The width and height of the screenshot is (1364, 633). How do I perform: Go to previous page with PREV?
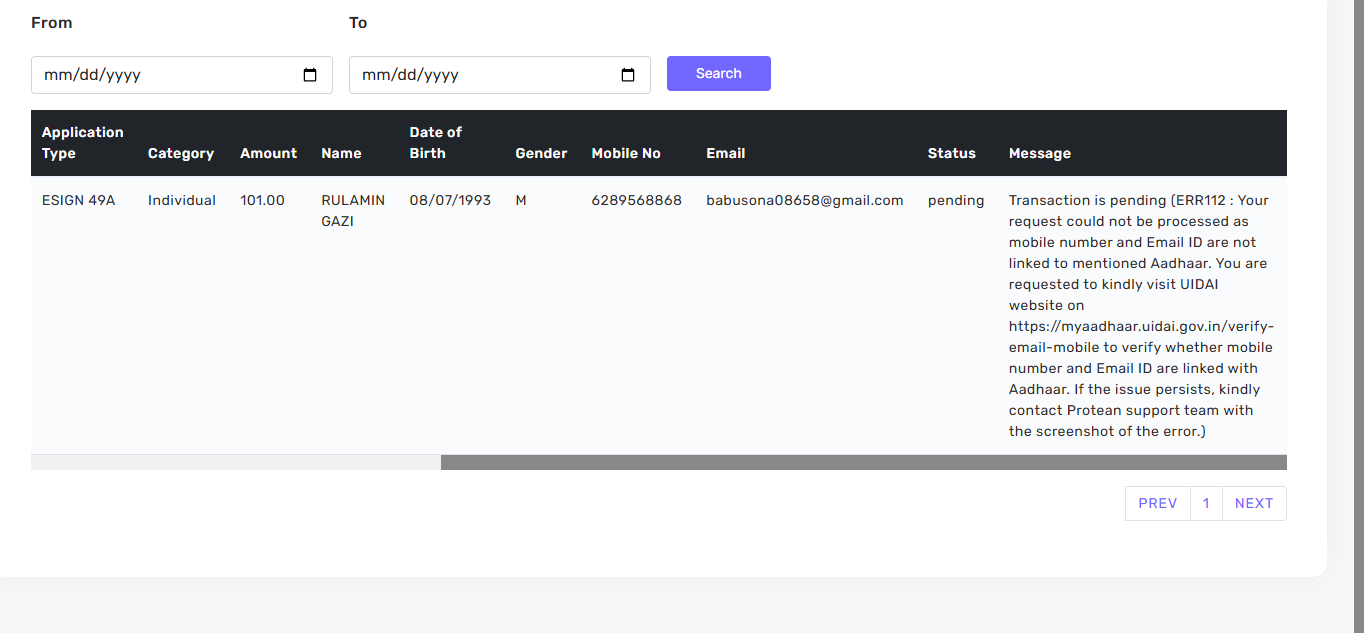[x=1157, y=504]
